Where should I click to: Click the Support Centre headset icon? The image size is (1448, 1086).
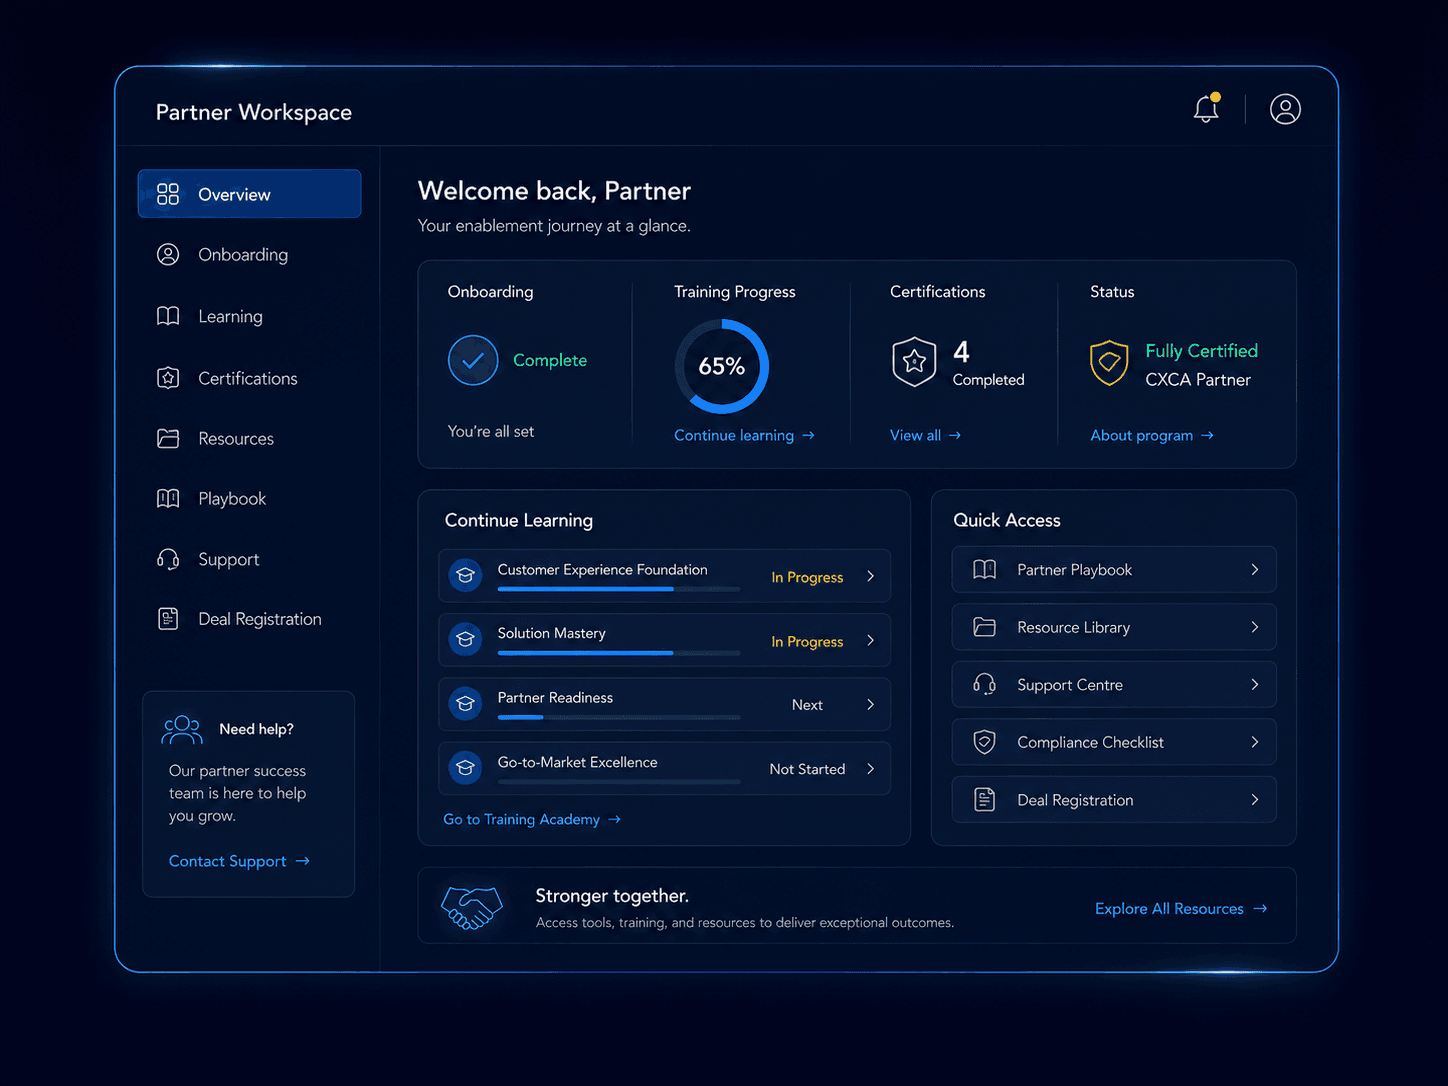(x=985, y=684)
